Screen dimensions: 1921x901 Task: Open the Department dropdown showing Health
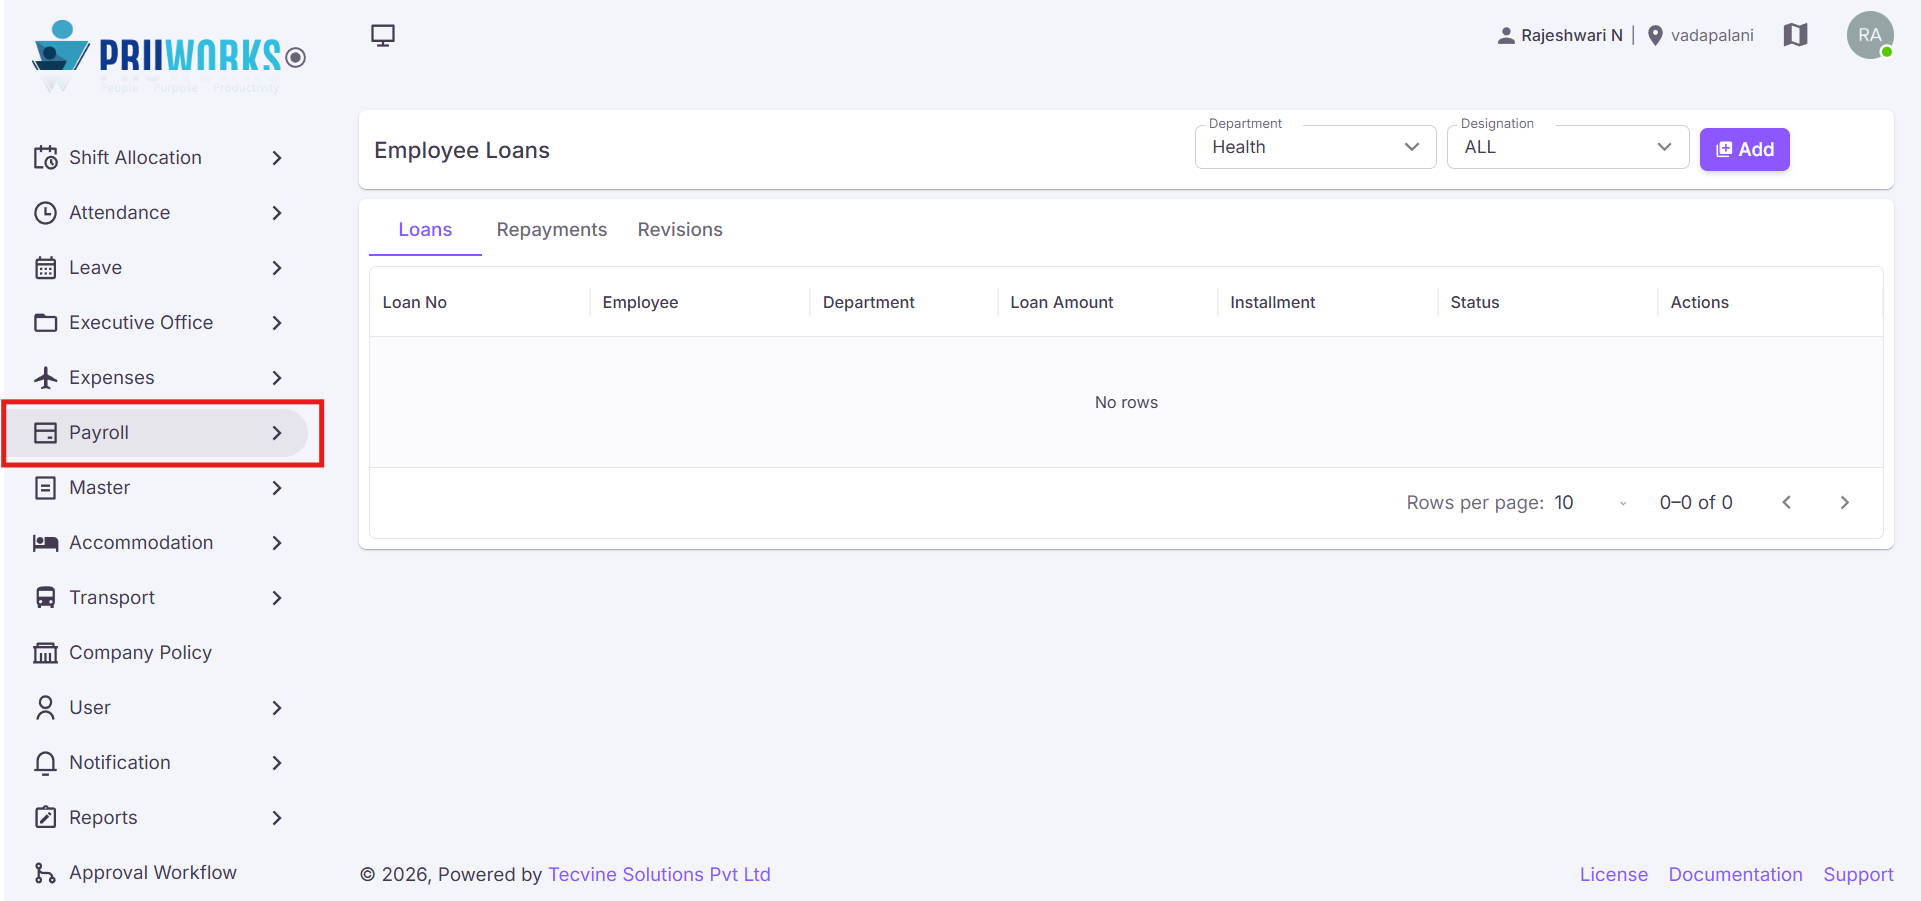(x=1315, y=147)
